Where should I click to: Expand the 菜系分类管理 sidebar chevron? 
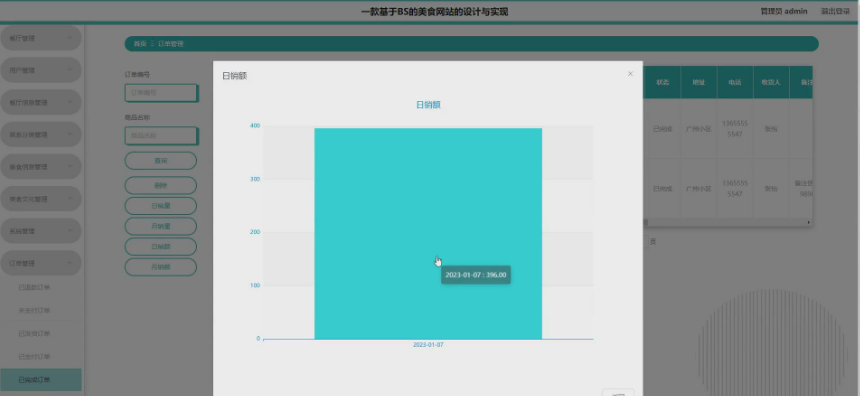(x=70, y=134)
